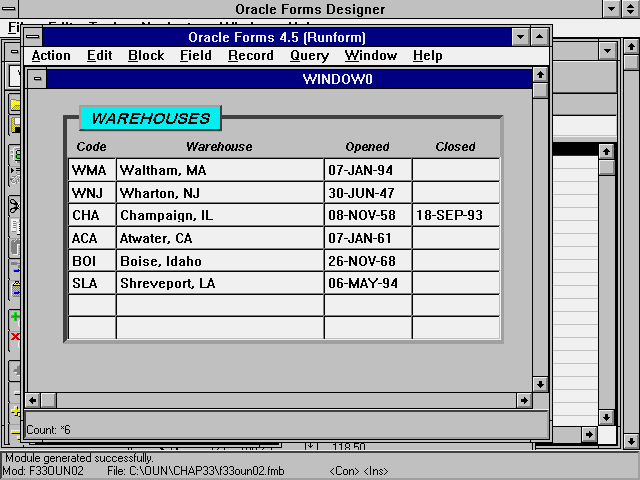Select the 18-SEP-93 closed date field
The width and height of the screenshot is (640, 480).
click(x=456, y=215)
